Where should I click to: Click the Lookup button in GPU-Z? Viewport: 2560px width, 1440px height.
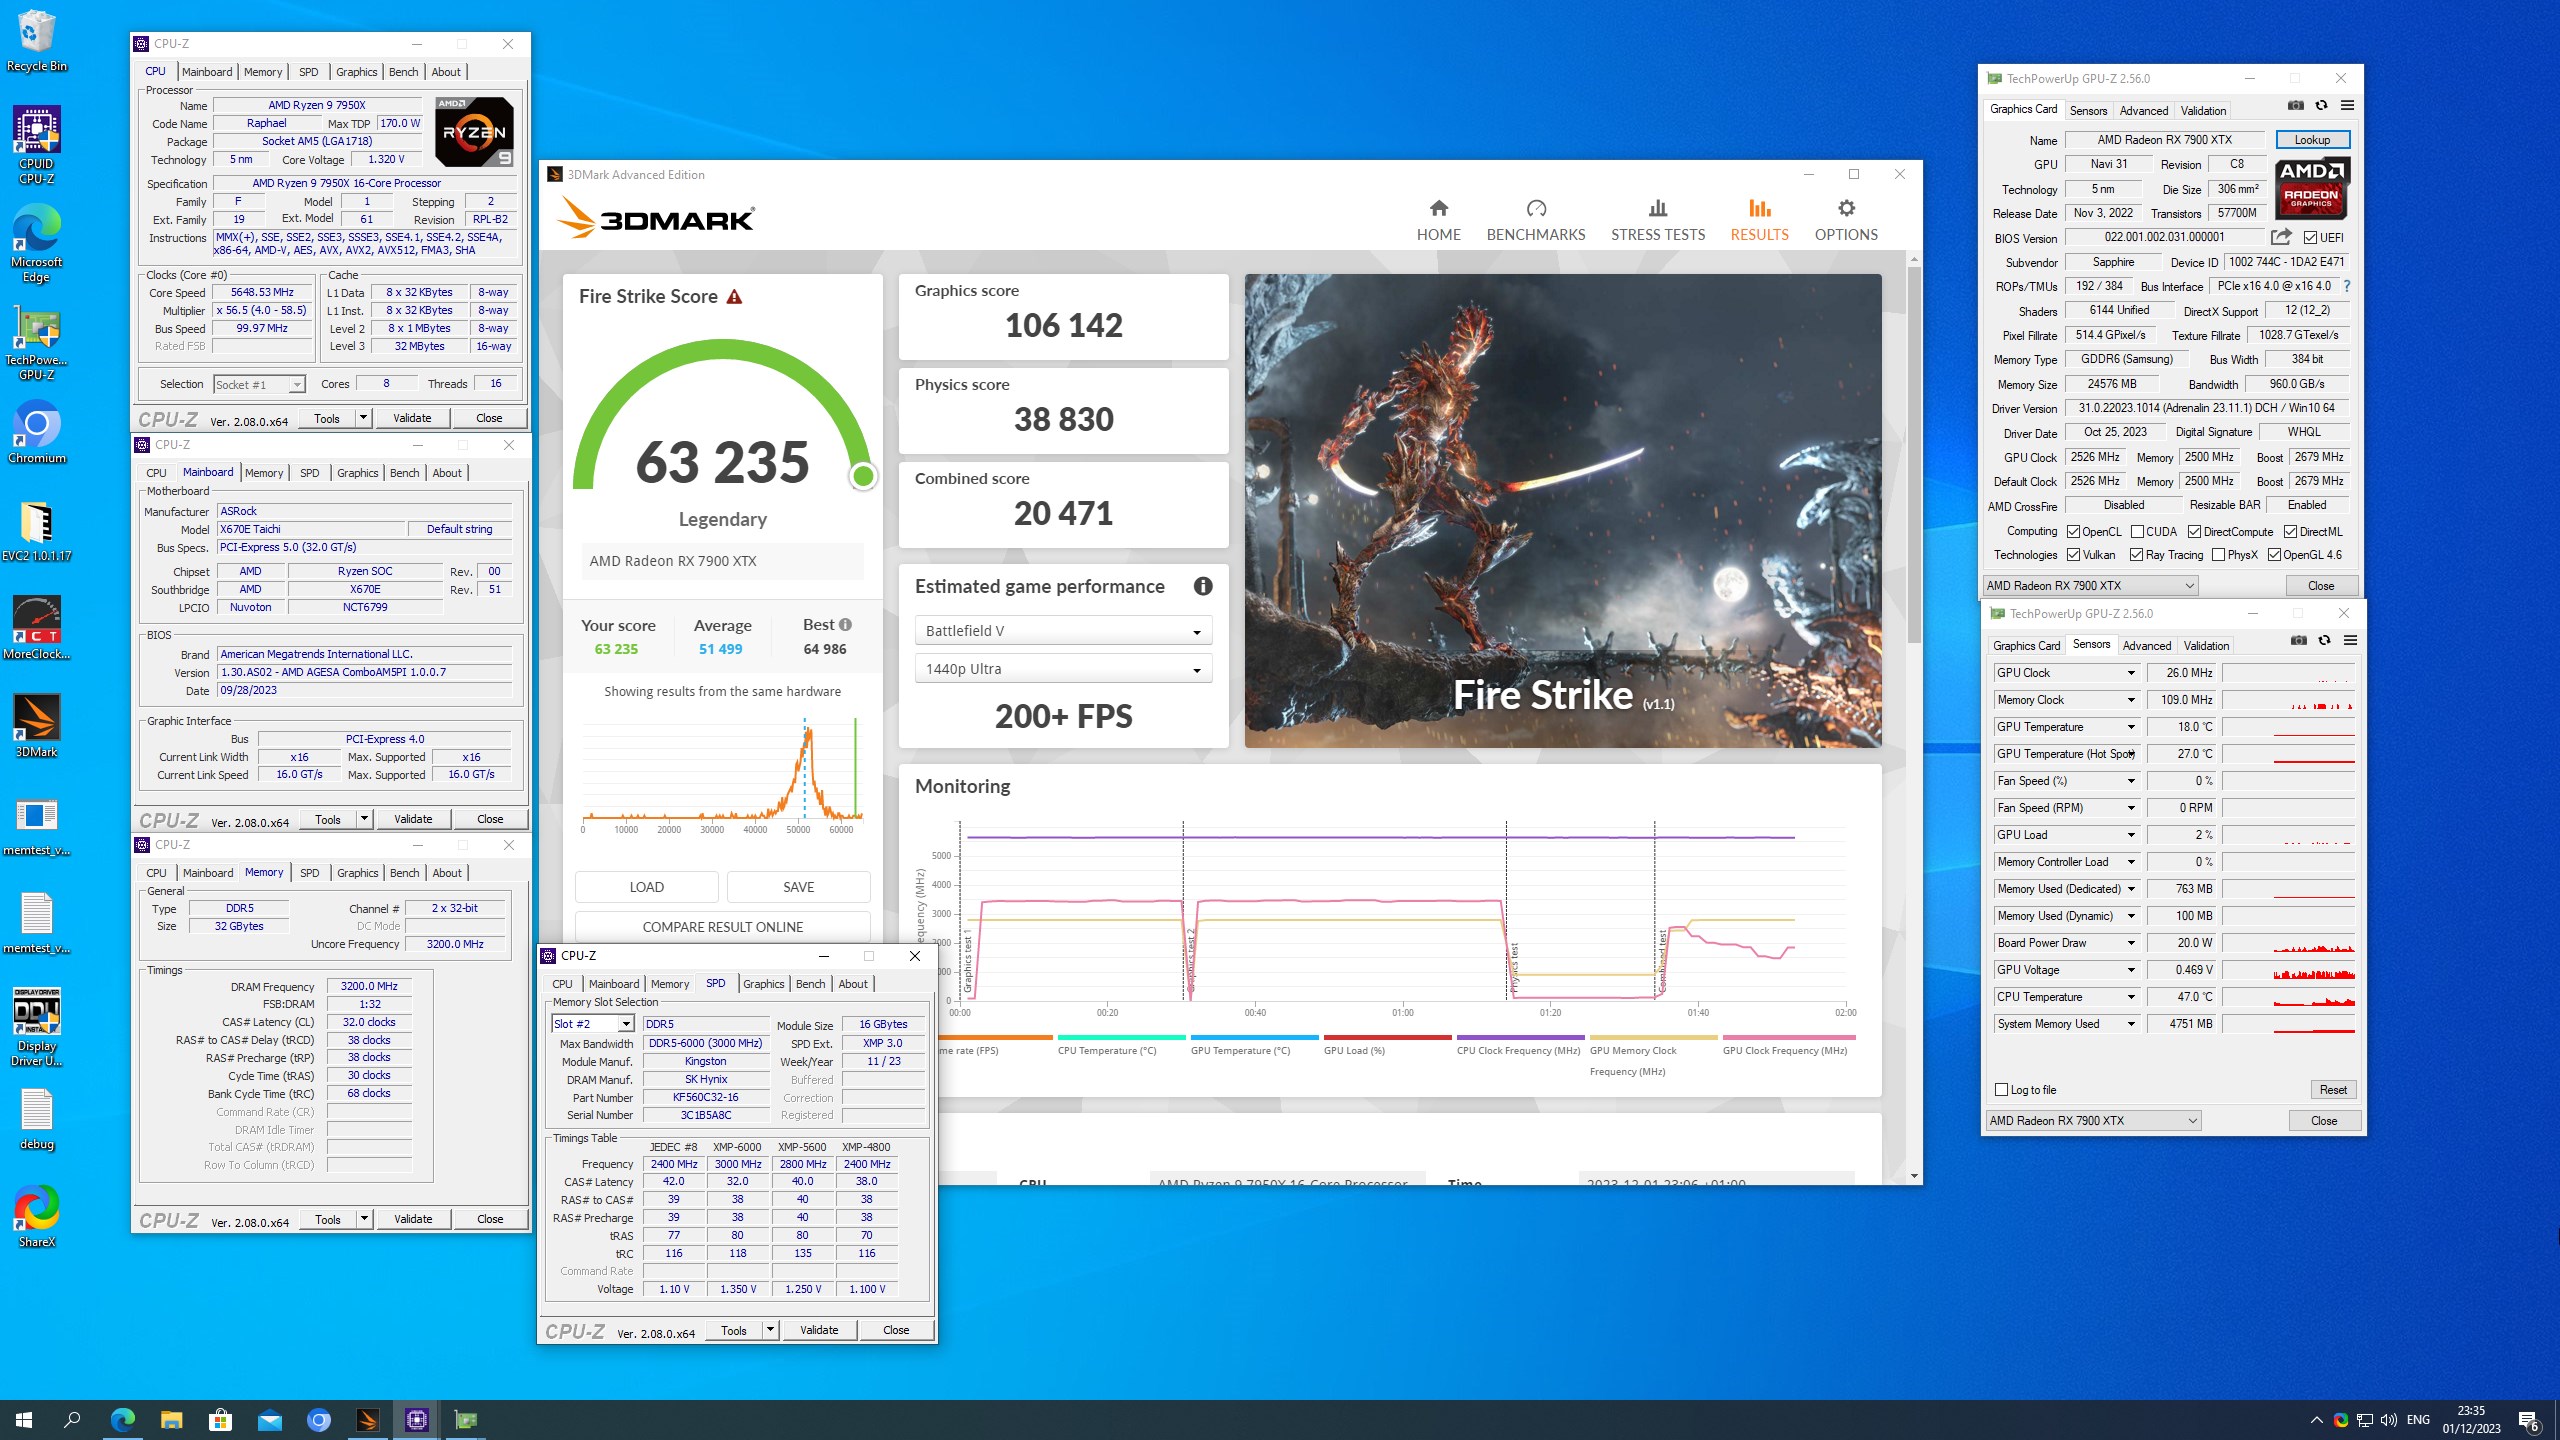(2312, 140)
